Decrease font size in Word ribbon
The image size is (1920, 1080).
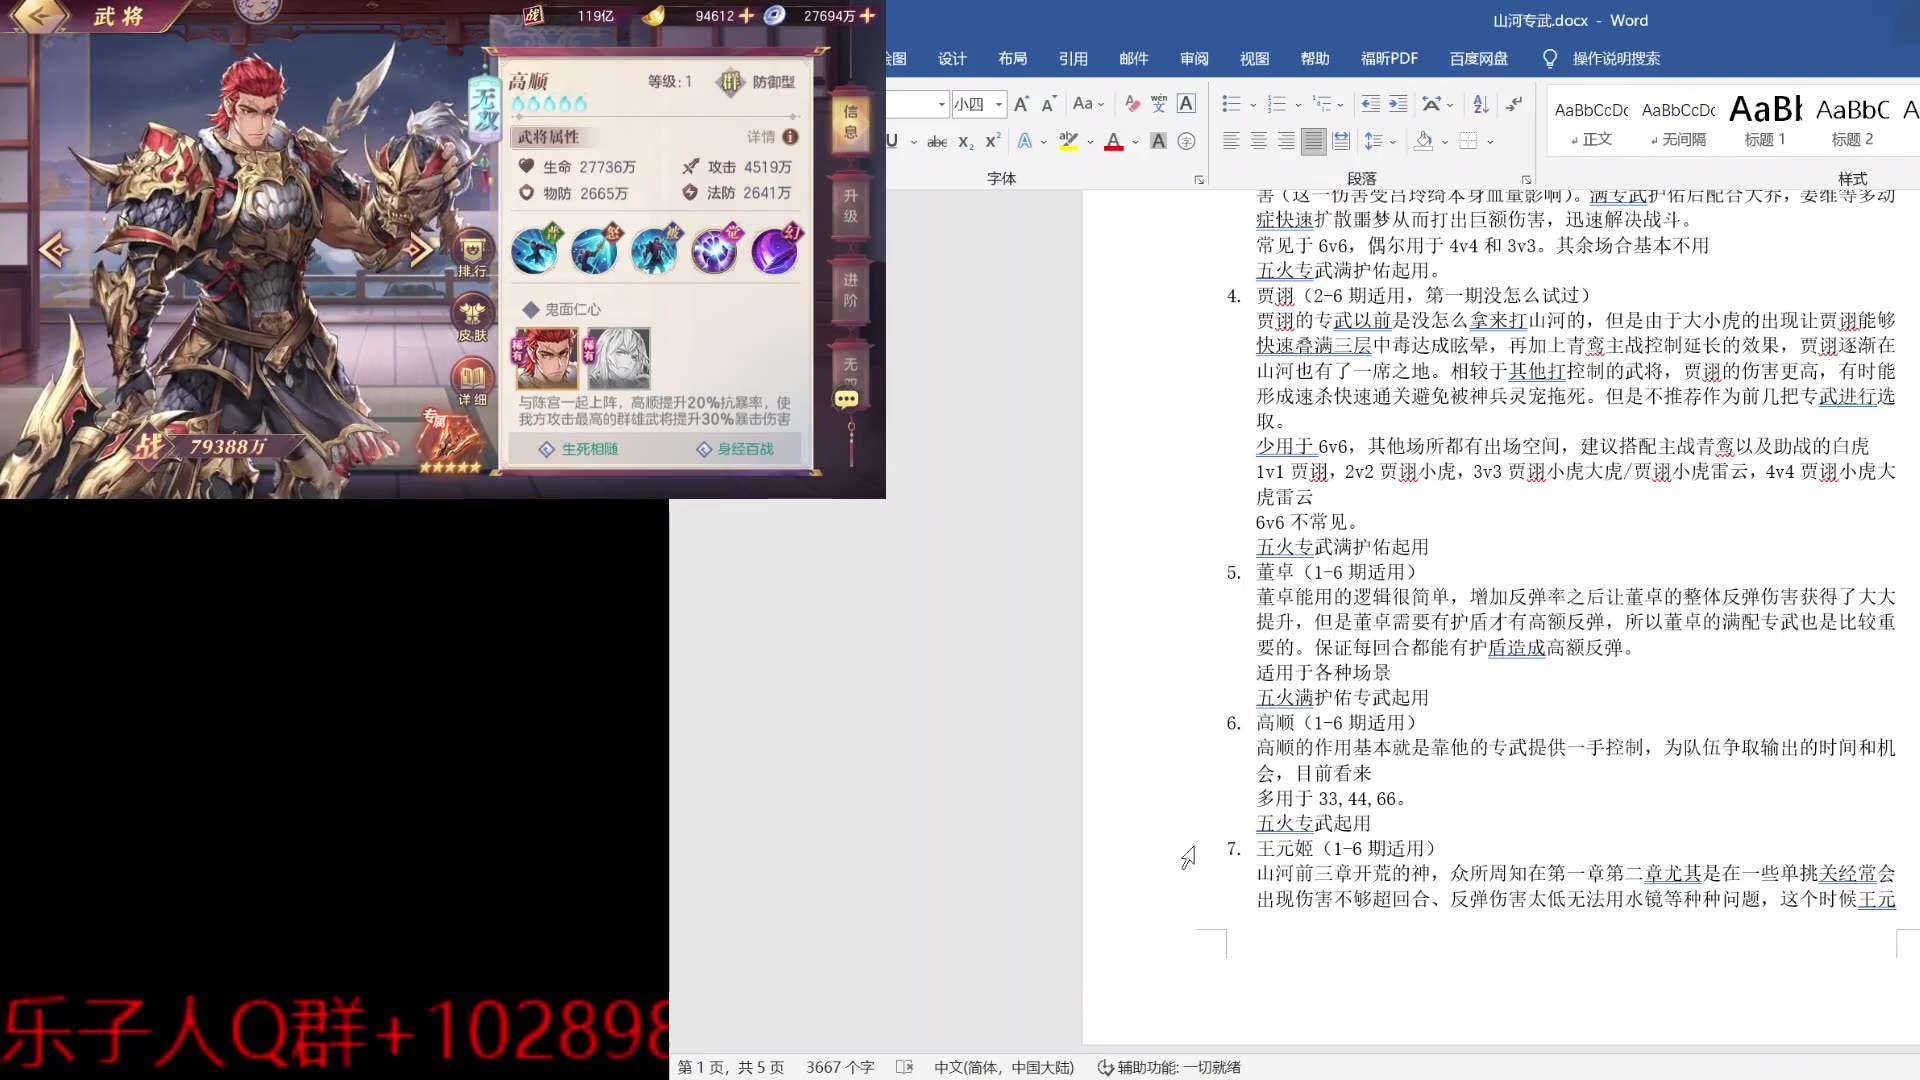click(x=1048, y=104)
